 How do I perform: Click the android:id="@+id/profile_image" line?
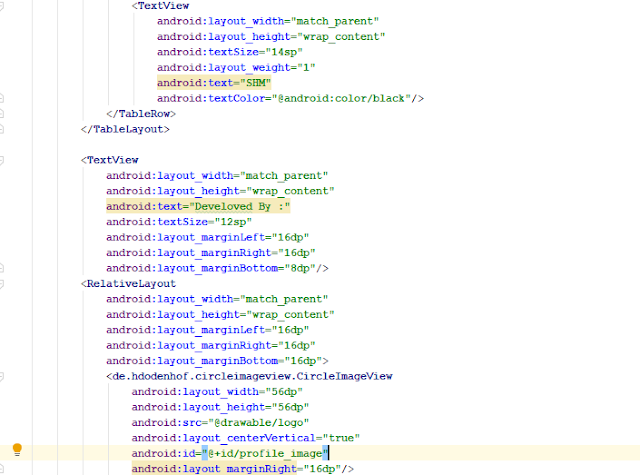click(x=230, y=453)
